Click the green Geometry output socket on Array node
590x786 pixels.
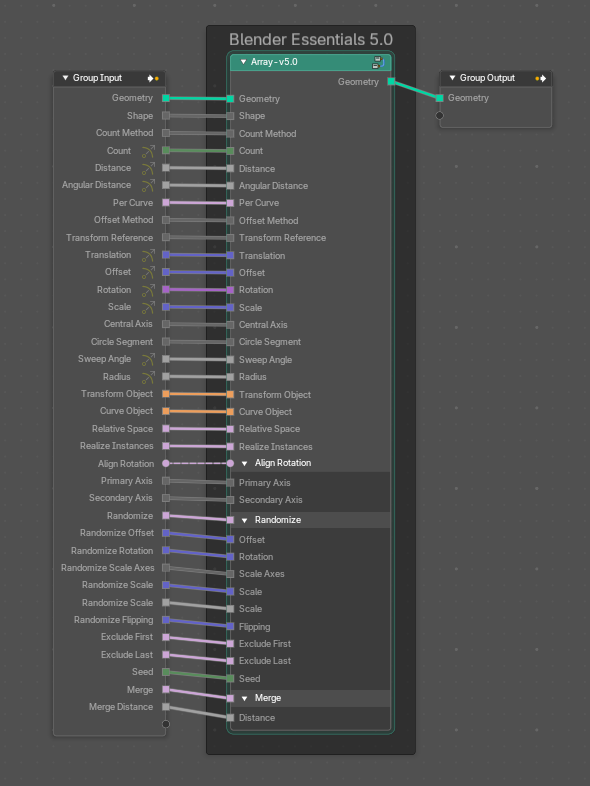tap(391, 81)
